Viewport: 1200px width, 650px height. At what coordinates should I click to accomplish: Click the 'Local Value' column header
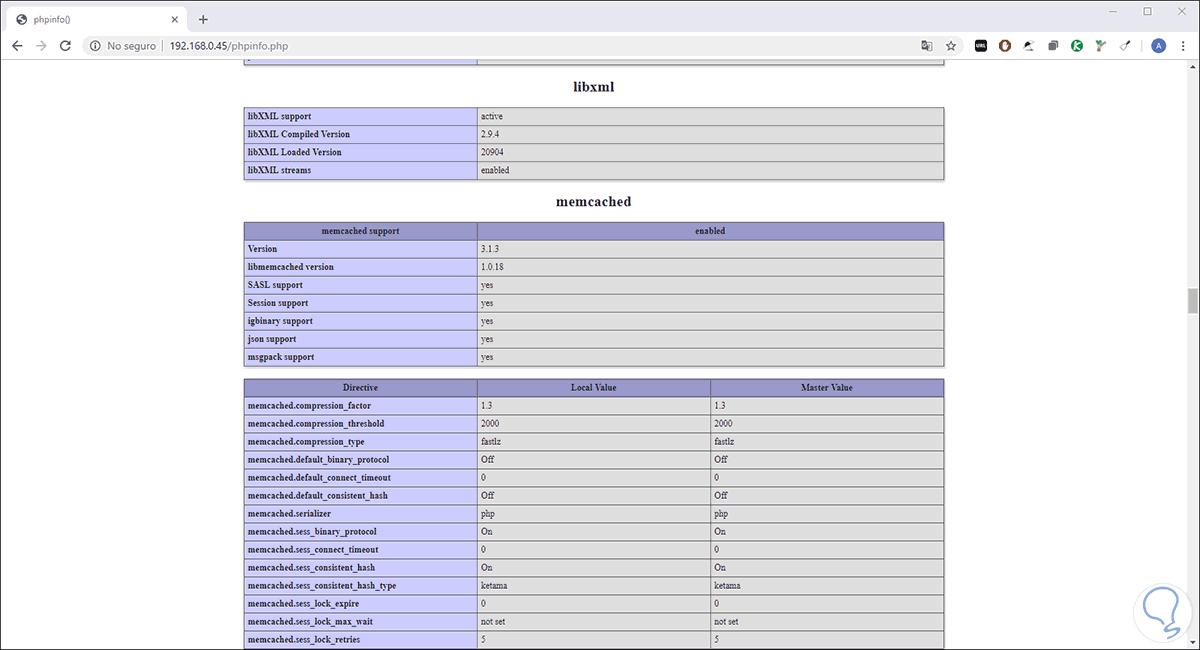click(x=594, y=387)
